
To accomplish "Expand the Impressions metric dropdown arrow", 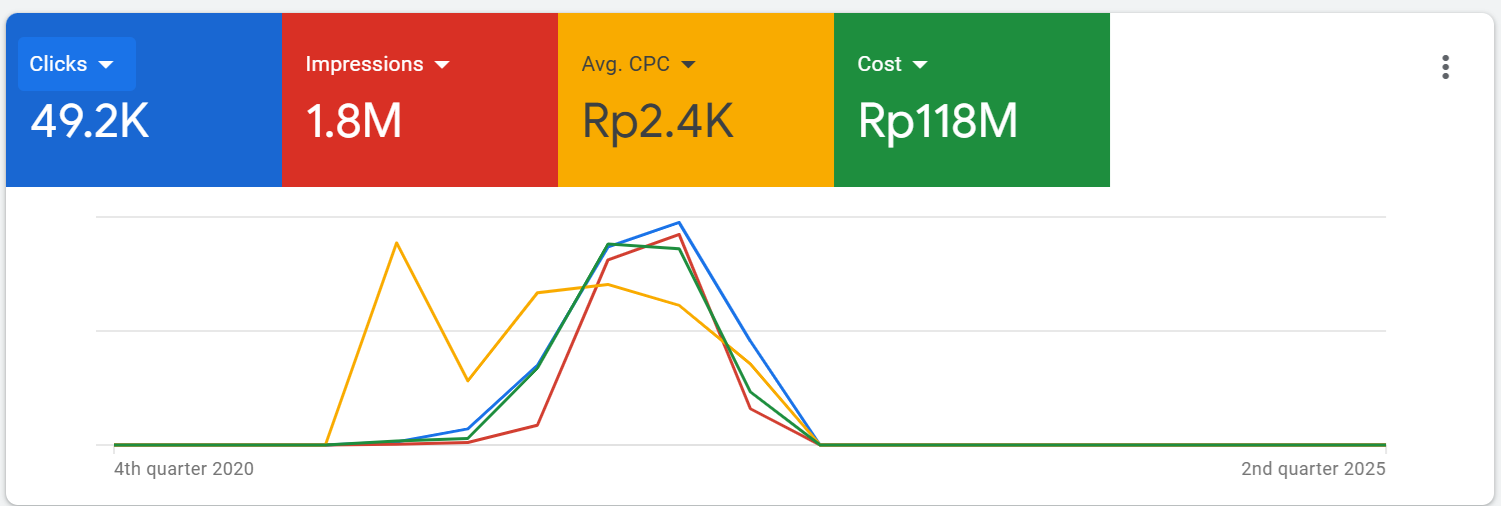I will pyautogui.click(x=442, y=65).
